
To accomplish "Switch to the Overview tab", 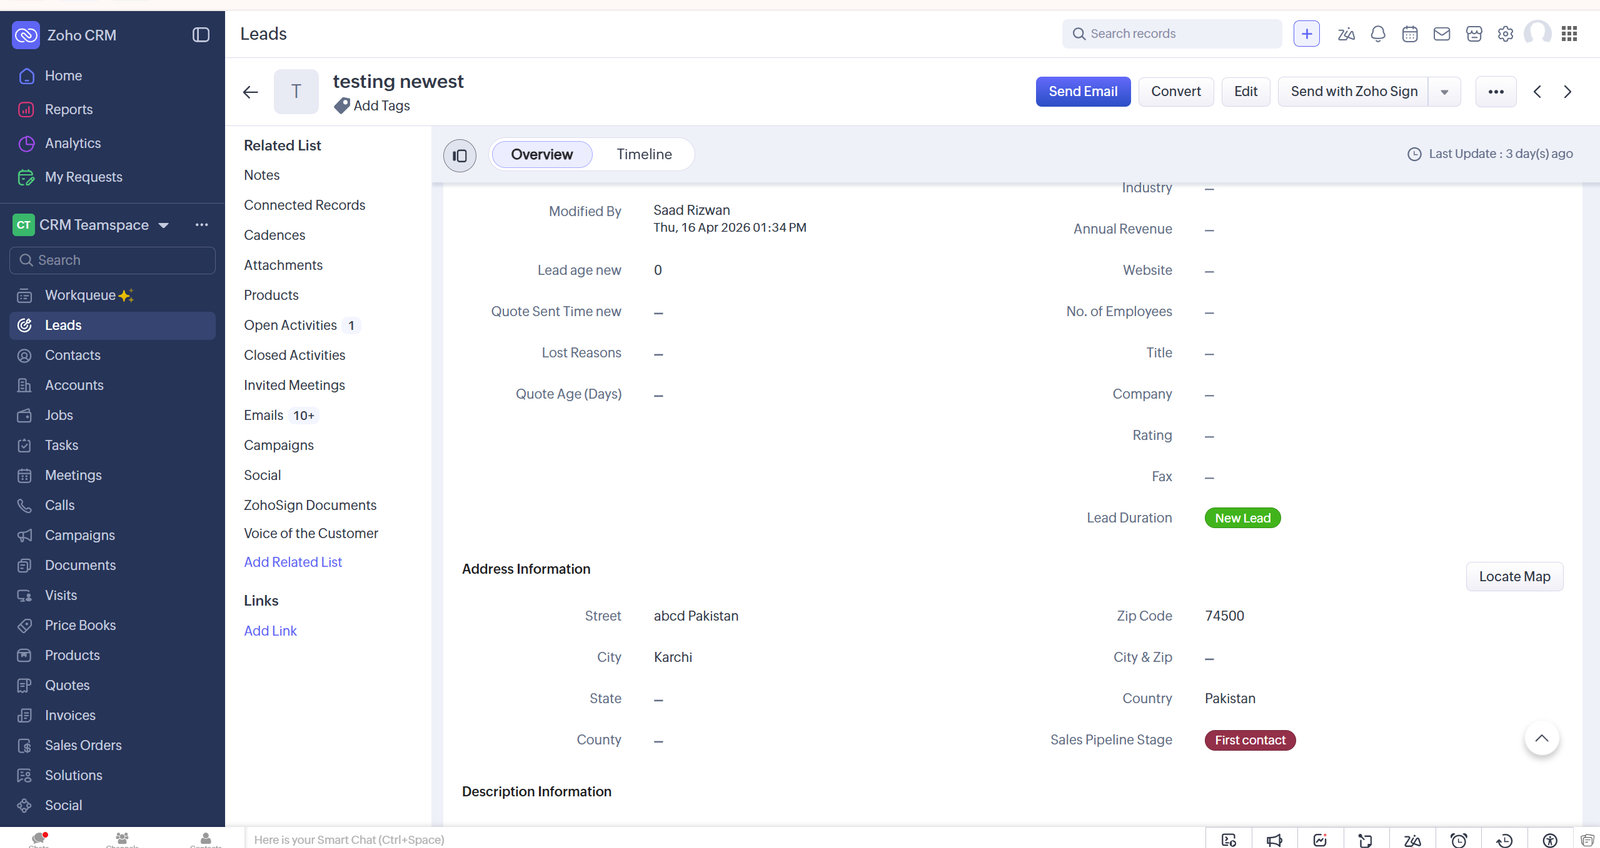I will click(x=542, y=154).
